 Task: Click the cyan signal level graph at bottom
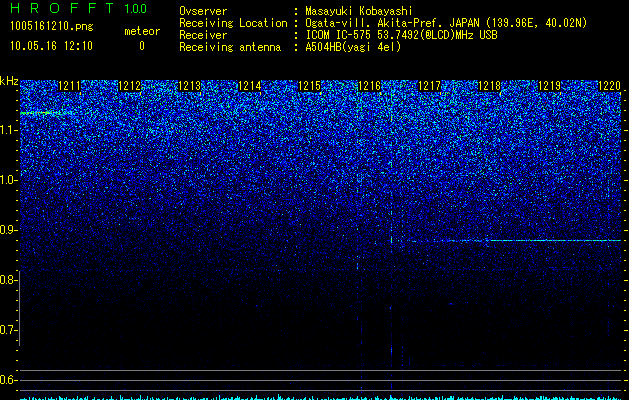[x=320, y=397]
